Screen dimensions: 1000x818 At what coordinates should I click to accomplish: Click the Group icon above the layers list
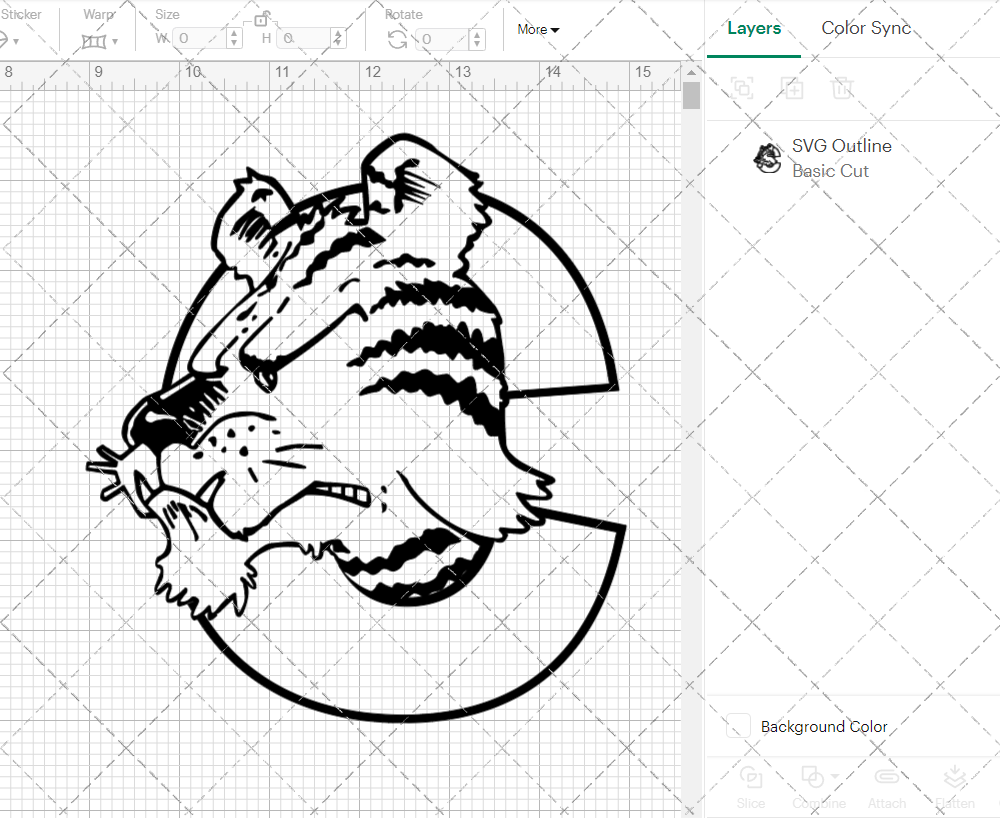point(742,88)
